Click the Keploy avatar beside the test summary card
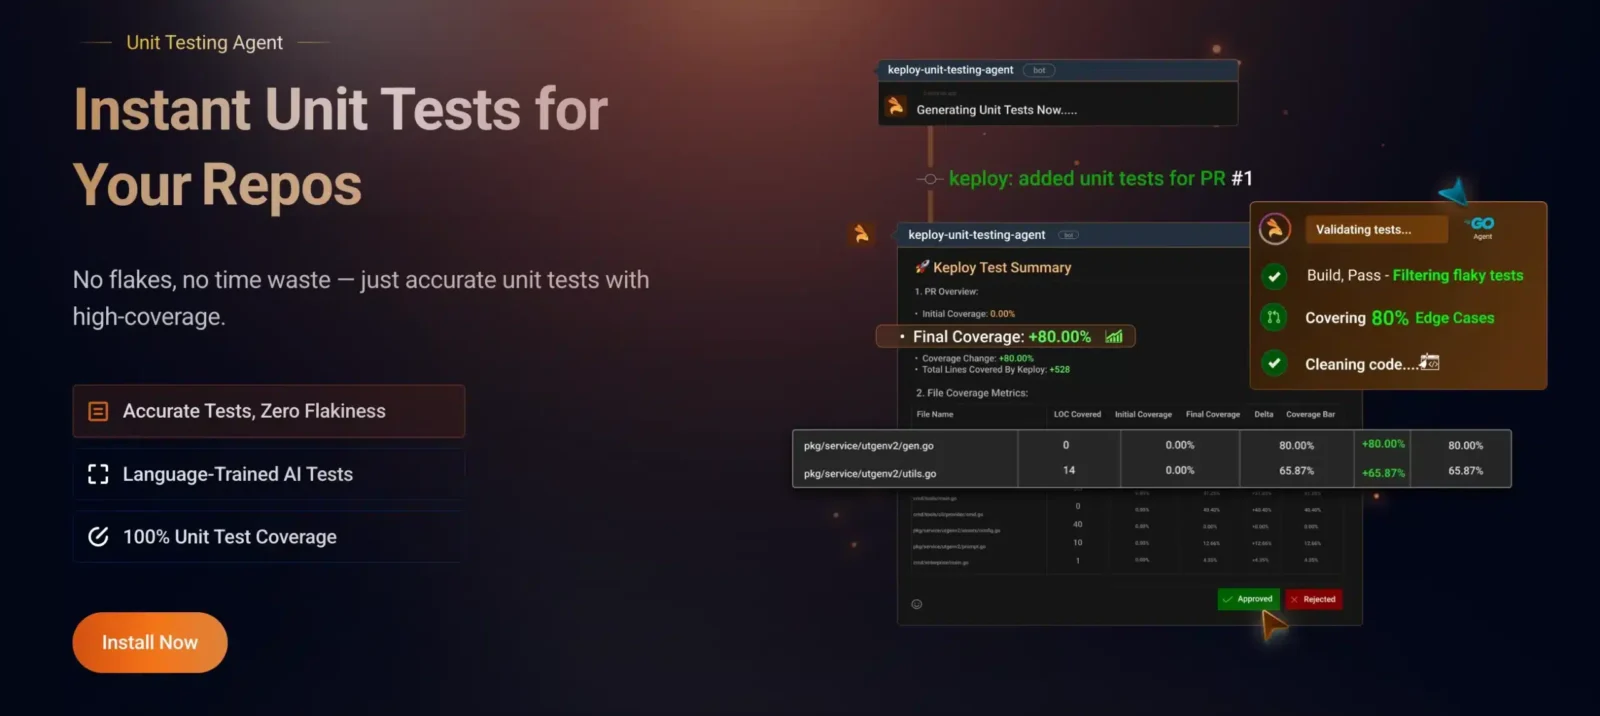Screen dimensions: 1600x716 [x=861, y=234]
